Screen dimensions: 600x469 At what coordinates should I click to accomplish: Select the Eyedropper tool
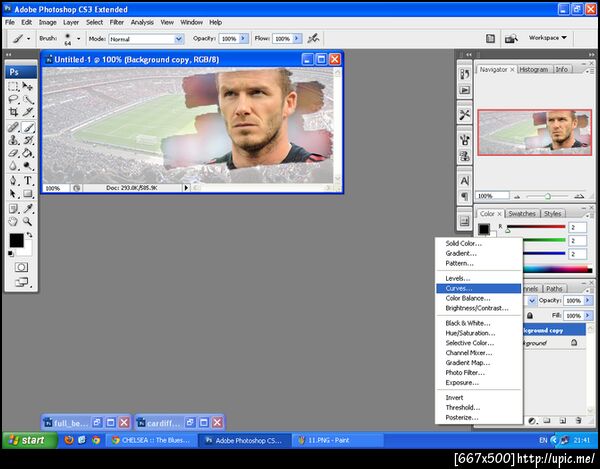pos(28,208)
